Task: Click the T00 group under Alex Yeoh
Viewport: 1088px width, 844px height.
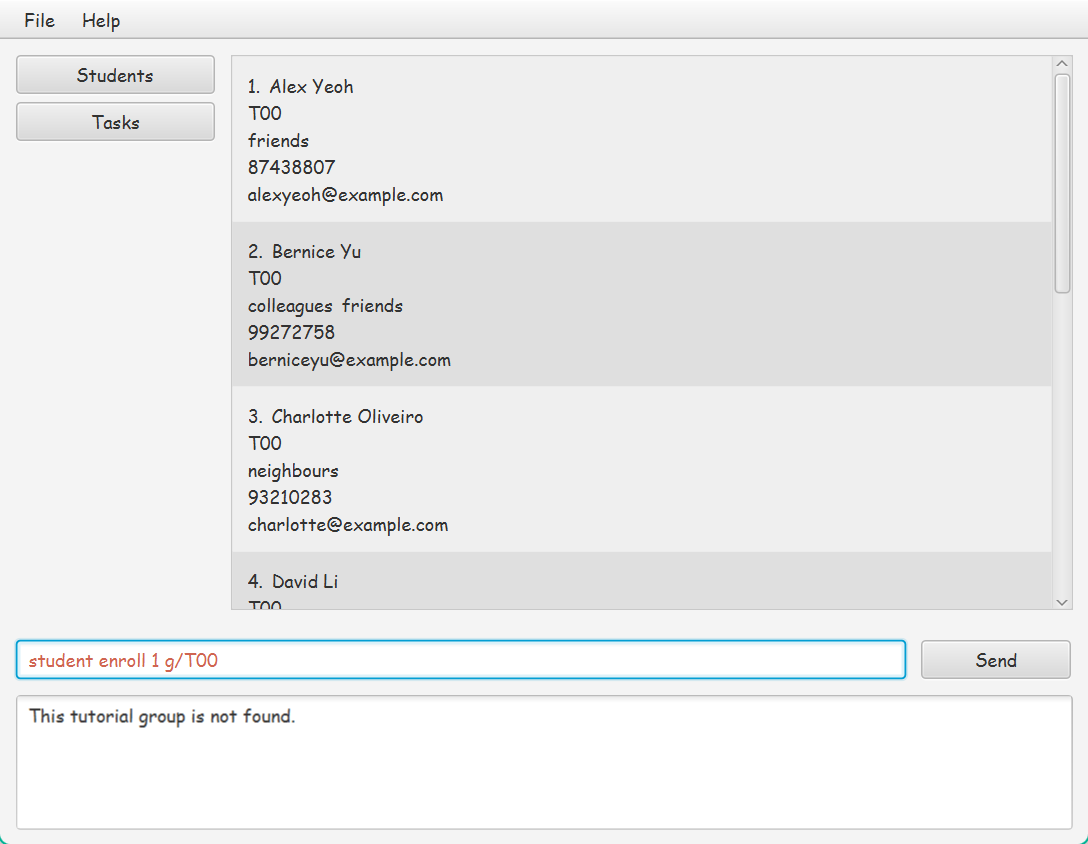Action: coord(264,113)
